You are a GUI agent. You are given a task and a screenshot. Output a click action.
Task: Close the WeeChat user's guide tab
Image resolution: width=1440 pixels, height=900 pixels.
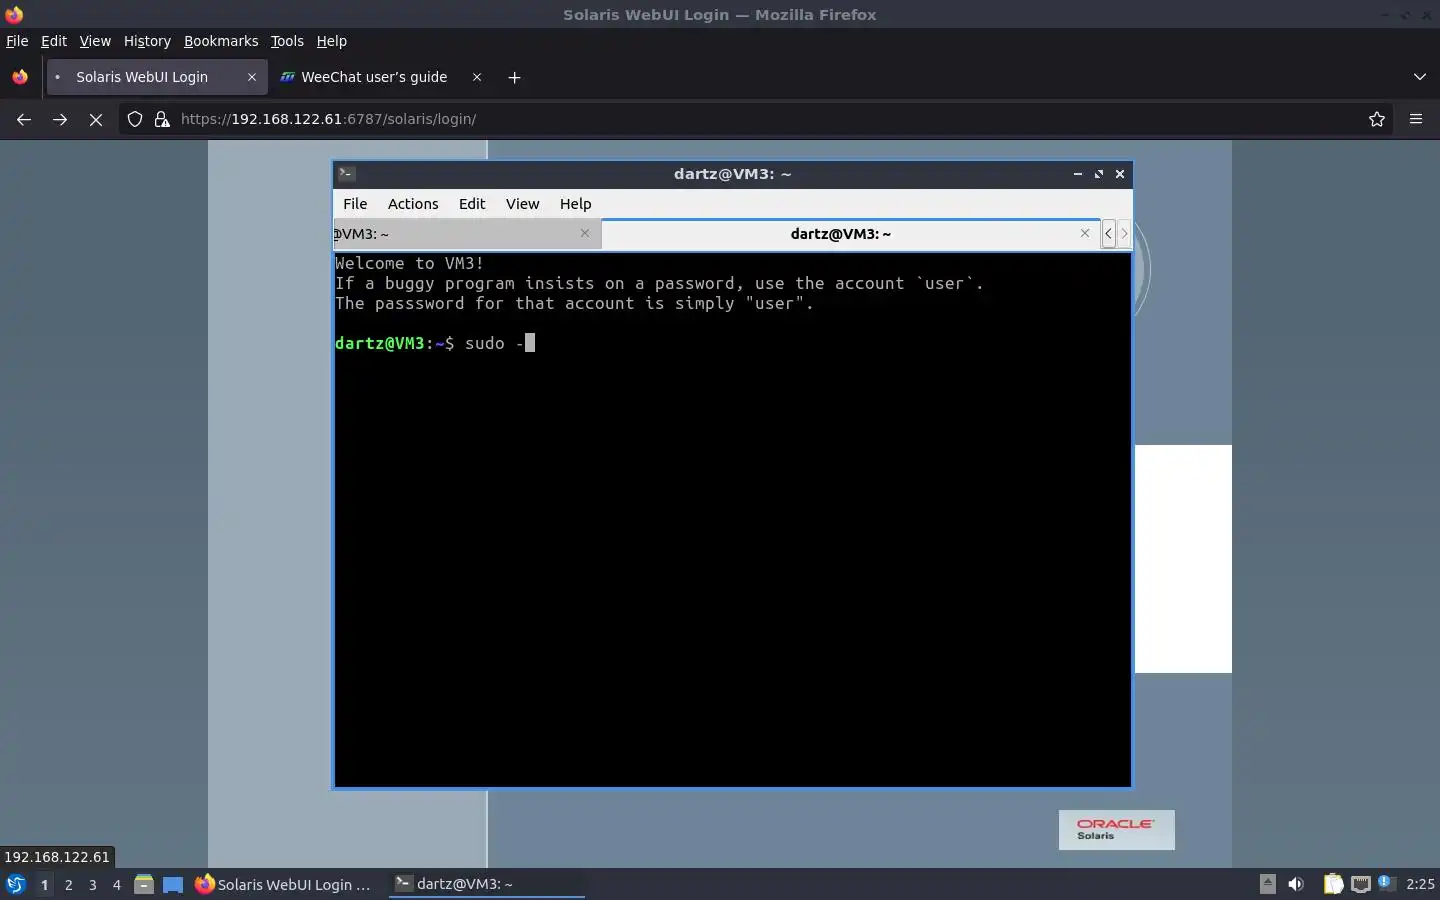(x=477, y=77)
